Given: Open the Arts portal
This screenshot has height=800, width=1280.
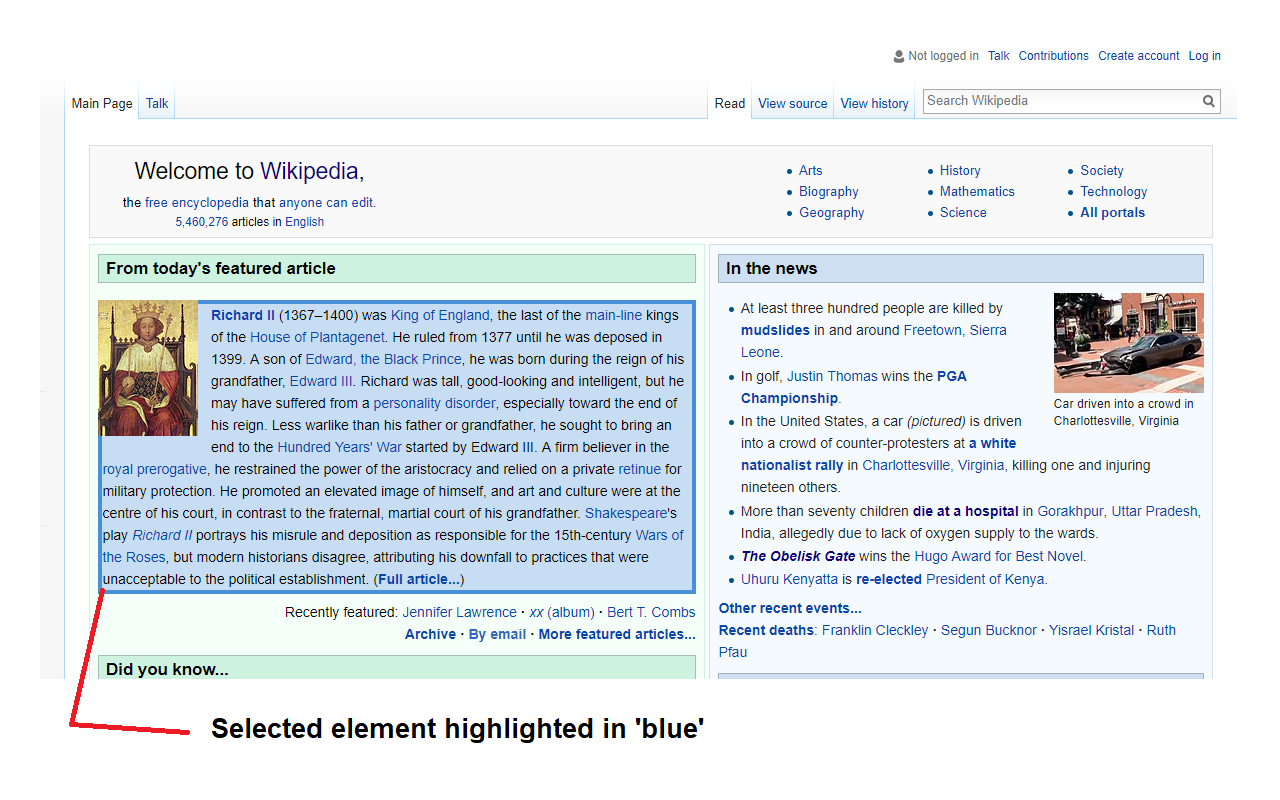Looking at the screenshot, I should coord(811,171).
